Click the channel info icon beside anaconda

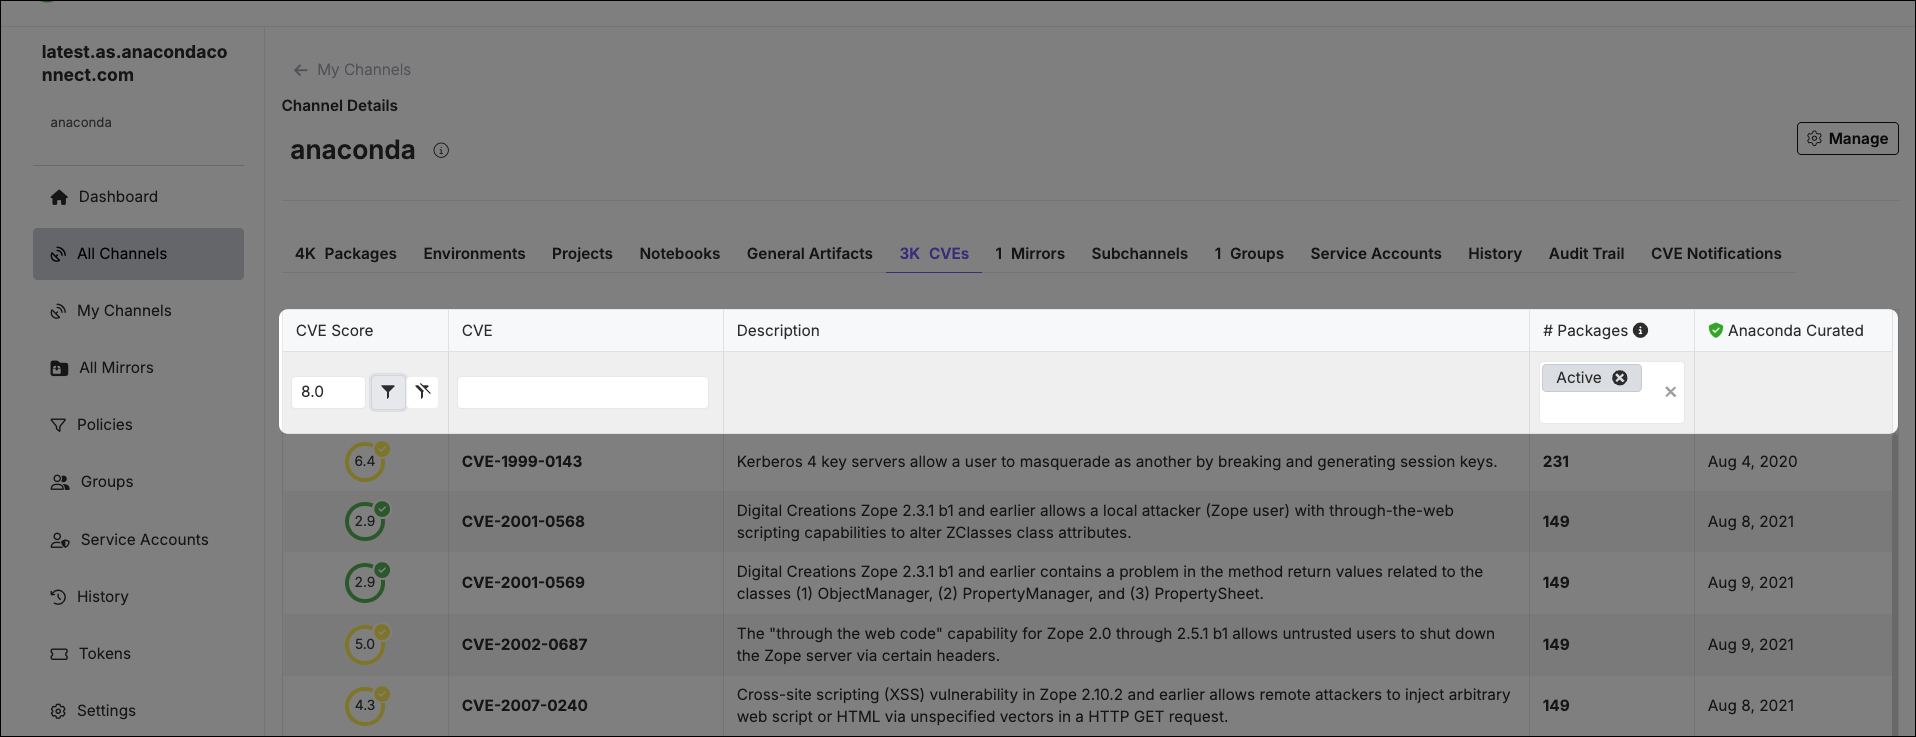pyautogui.click(x=441, y=150)
